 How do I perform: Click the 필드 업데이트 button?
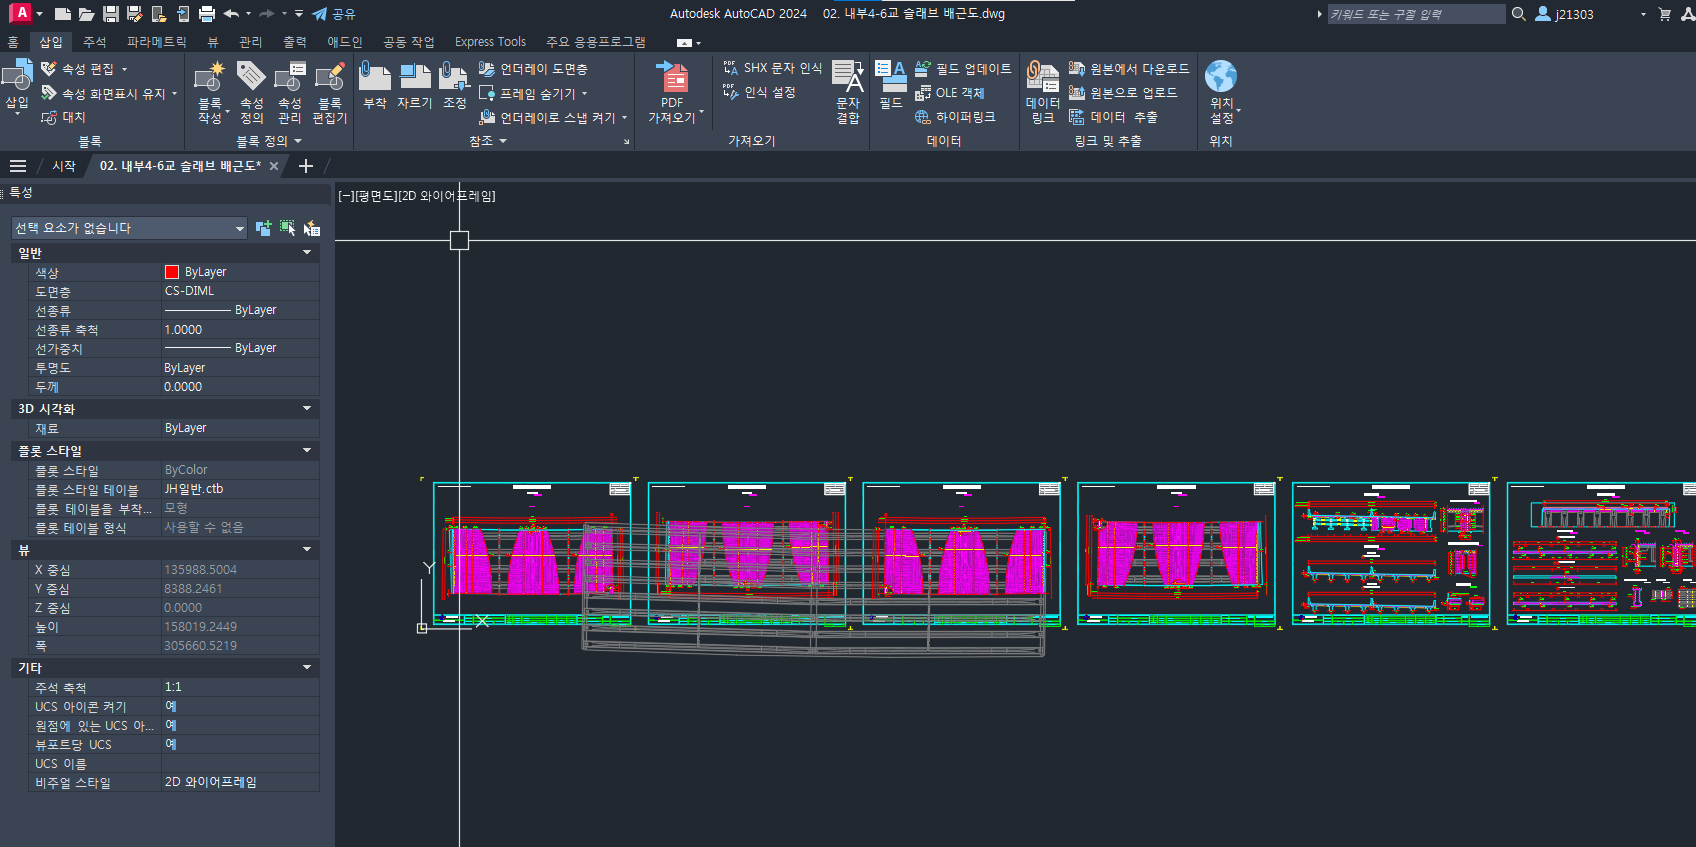(x=963, y=69)
